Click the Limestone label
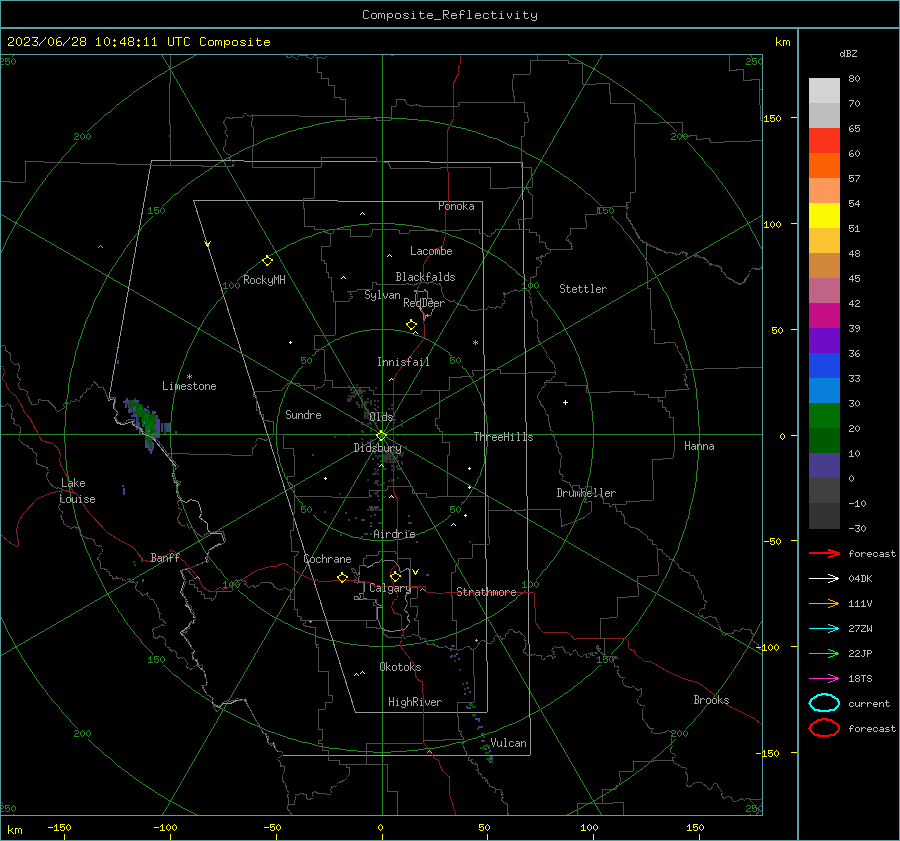Viewport: 900px width, 841px height. (189, 386)
